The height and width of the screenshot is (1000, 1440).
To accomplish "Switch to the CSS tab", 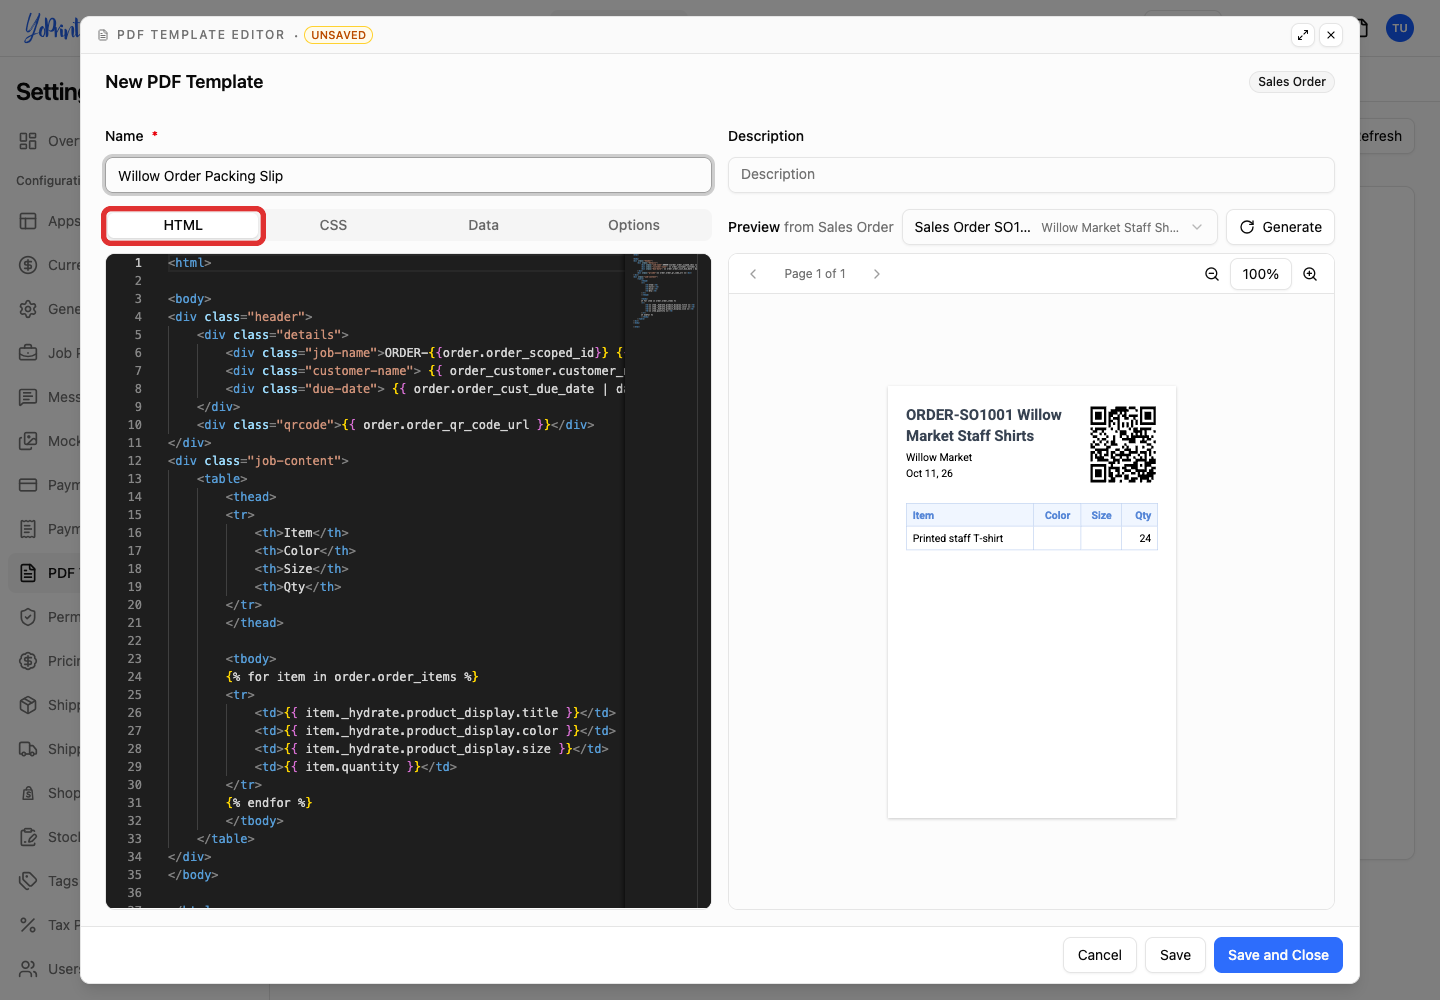I will (x=333, y=225).
